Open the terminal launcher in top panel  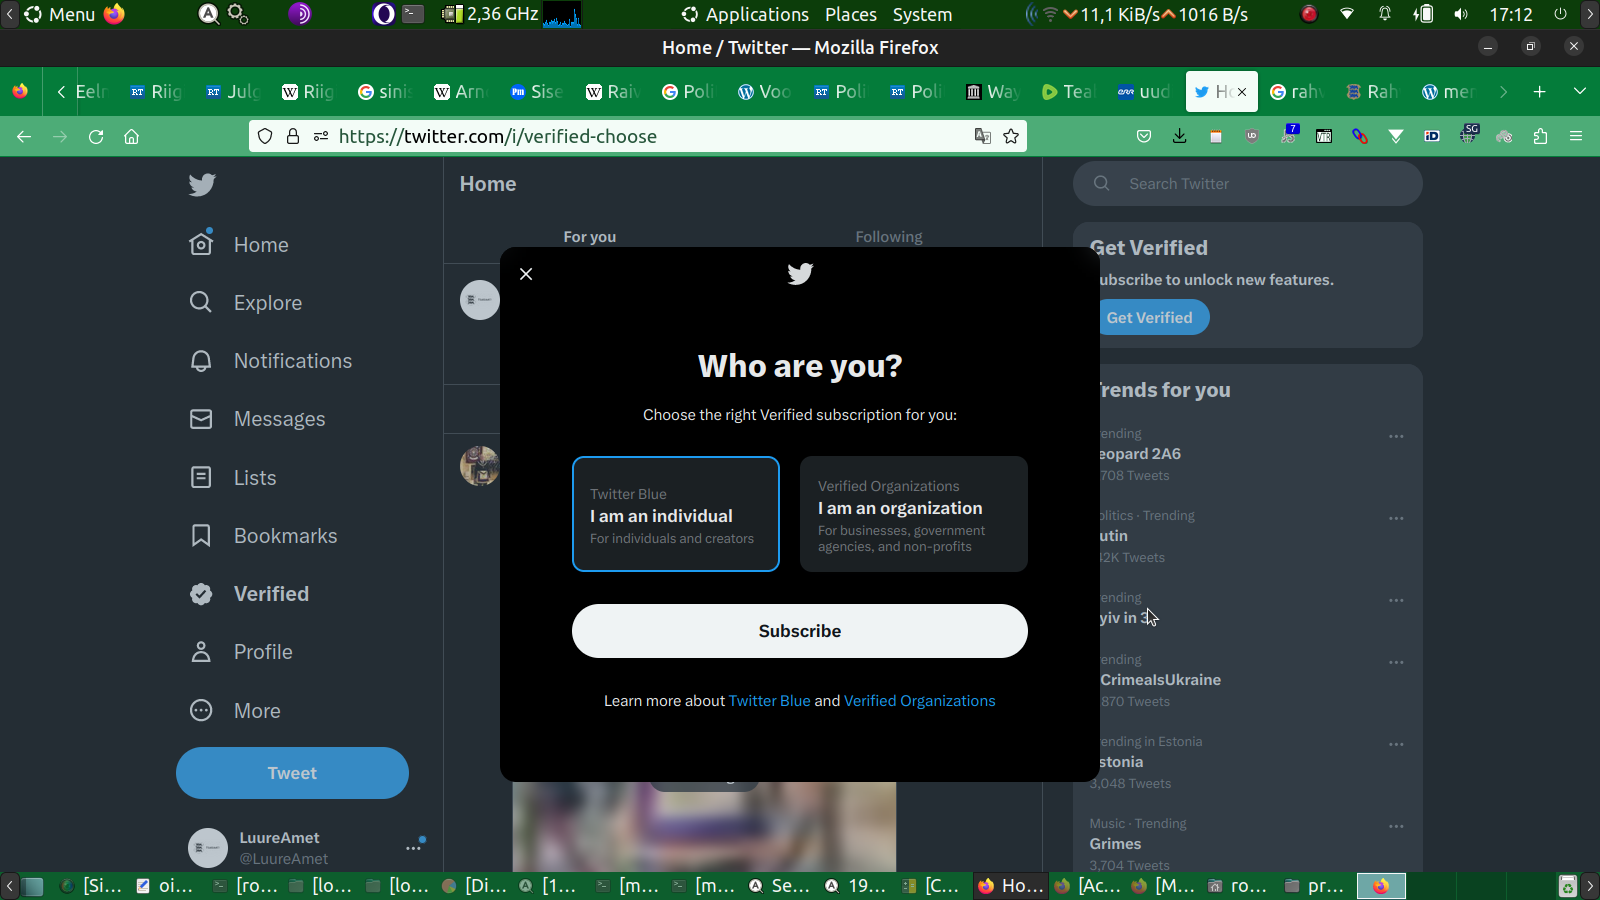coord(413,14)
